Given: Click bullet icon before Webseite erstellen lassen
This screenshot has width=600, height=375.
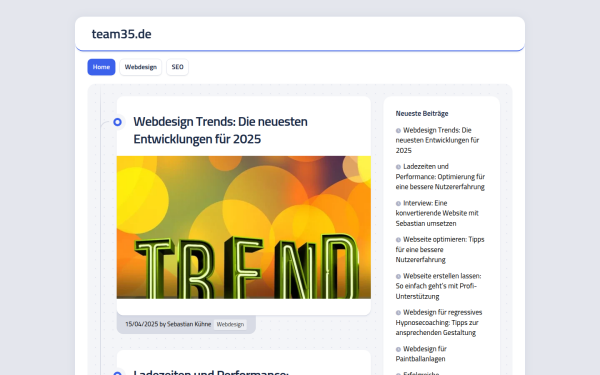Looking at the screenshot, I should (x=398, y=276).
